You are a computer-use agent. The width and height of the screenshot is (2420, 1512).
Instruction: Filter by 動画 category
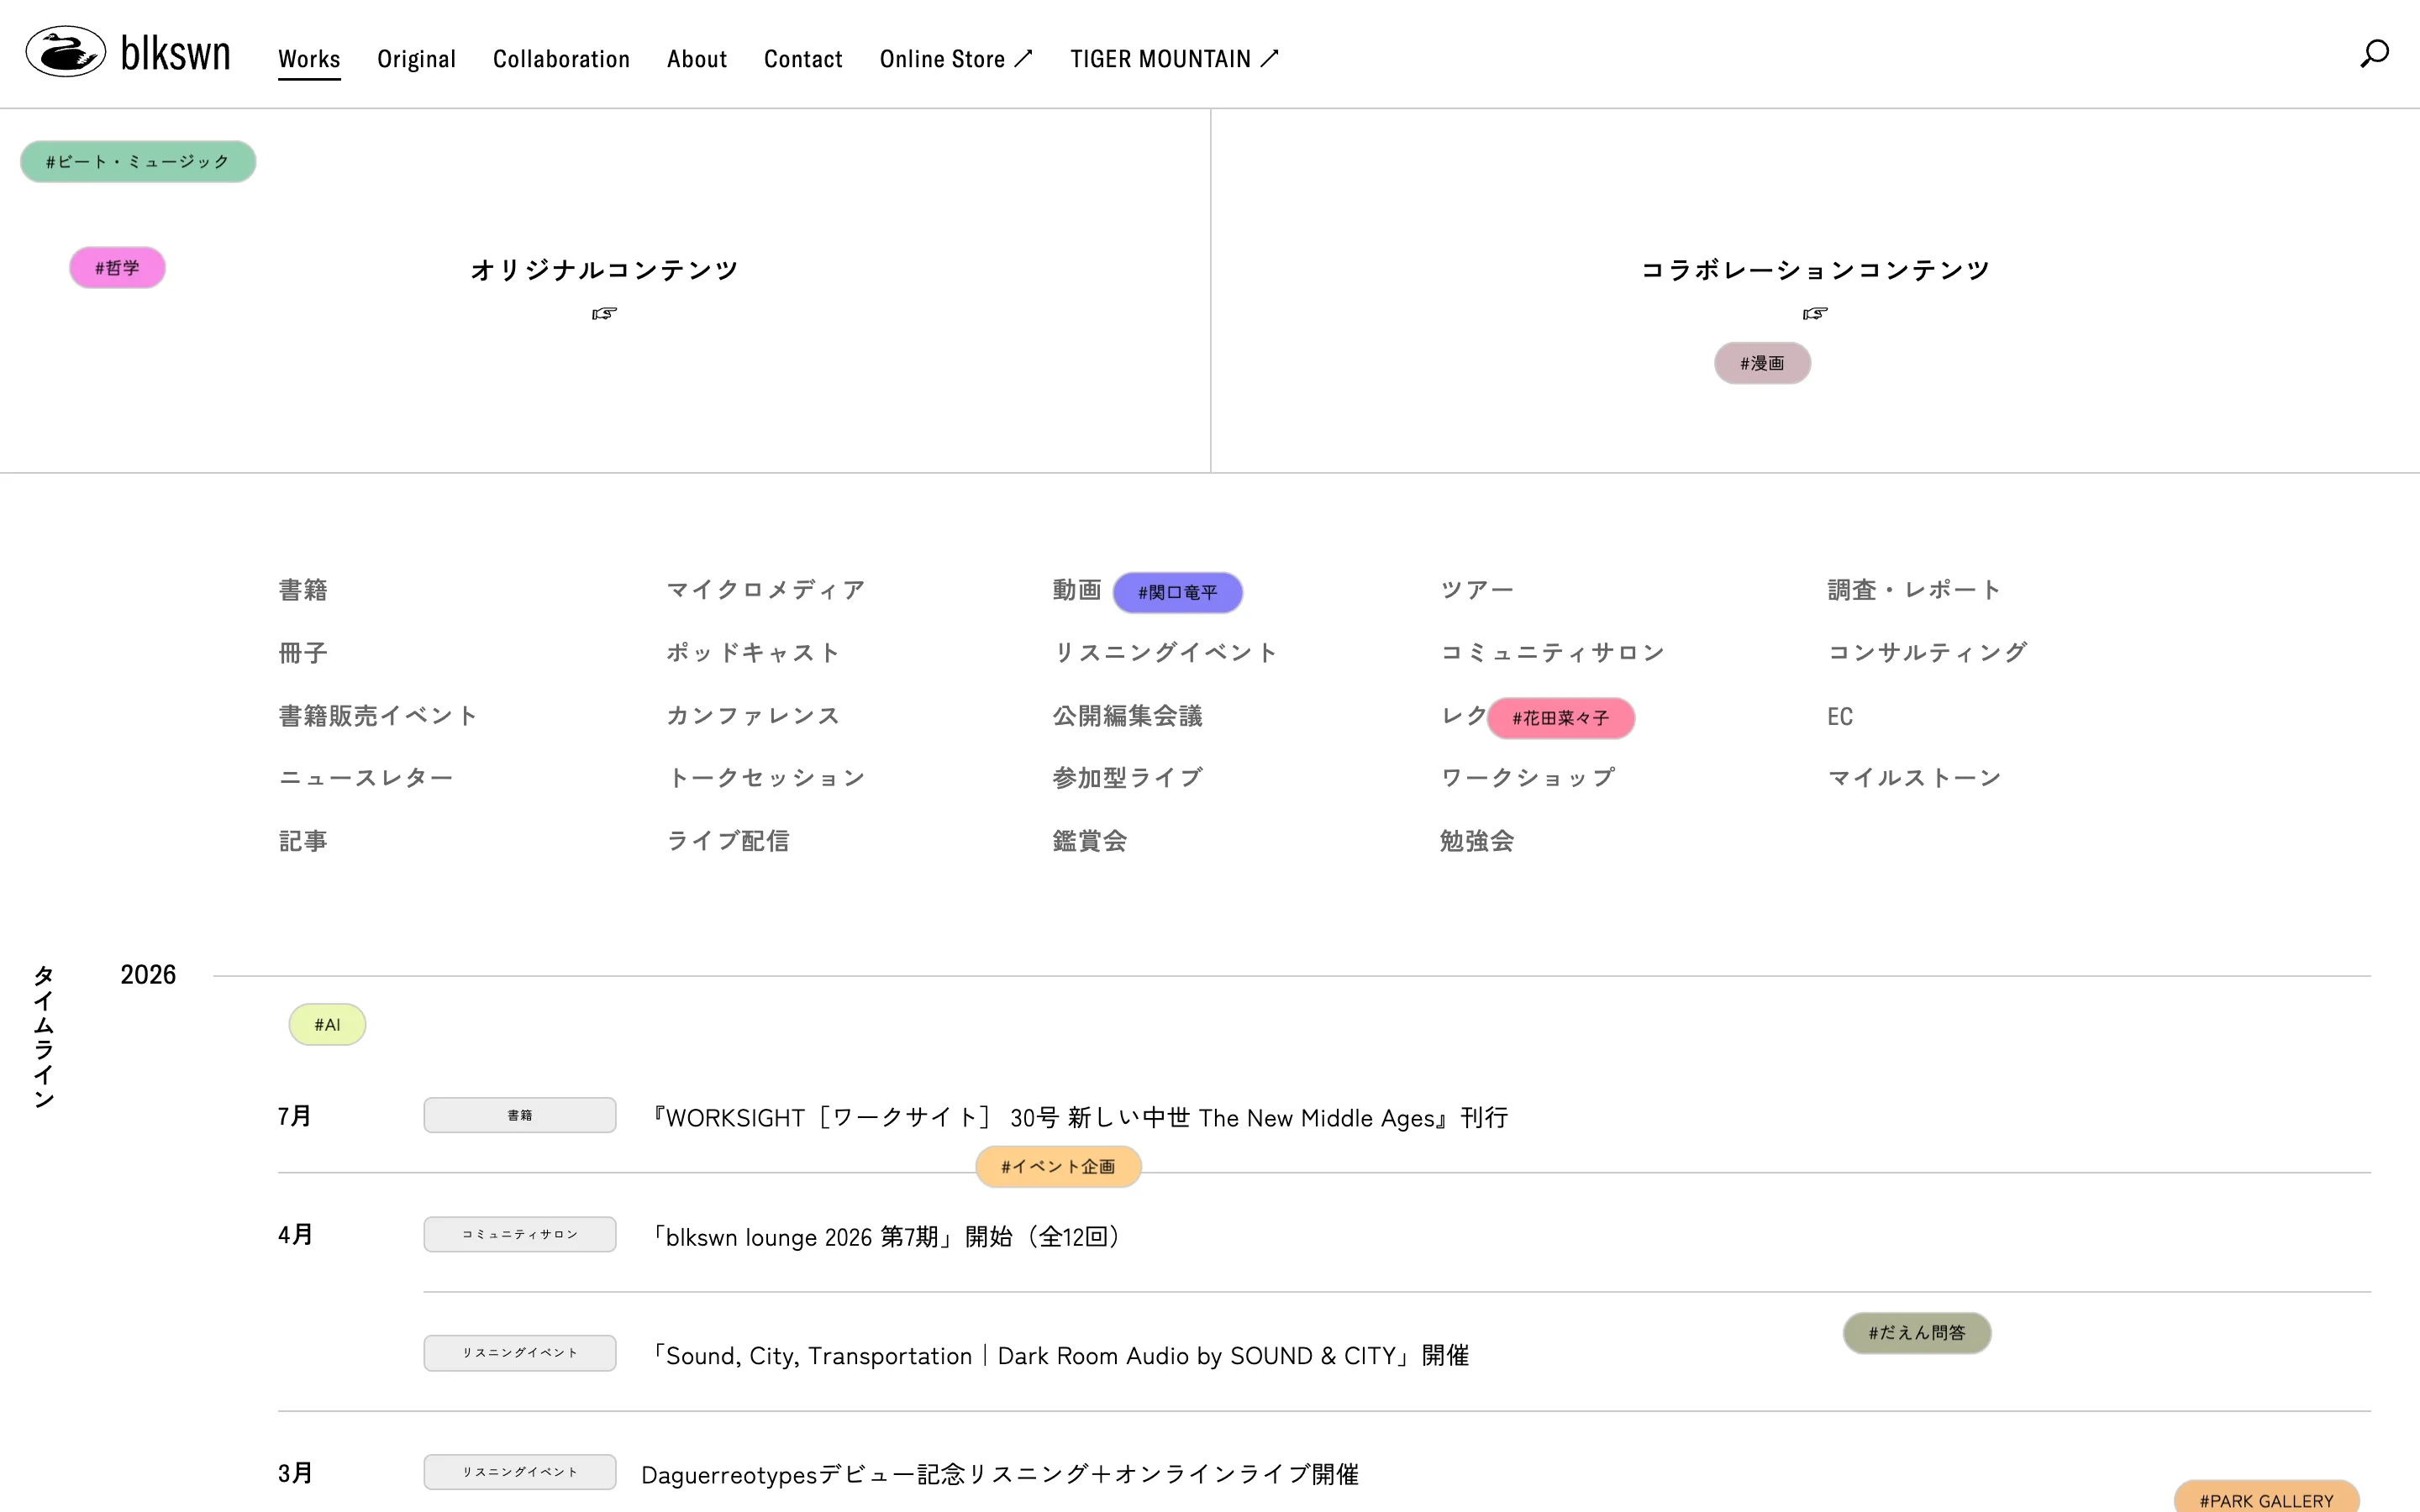coord(1077,590)
